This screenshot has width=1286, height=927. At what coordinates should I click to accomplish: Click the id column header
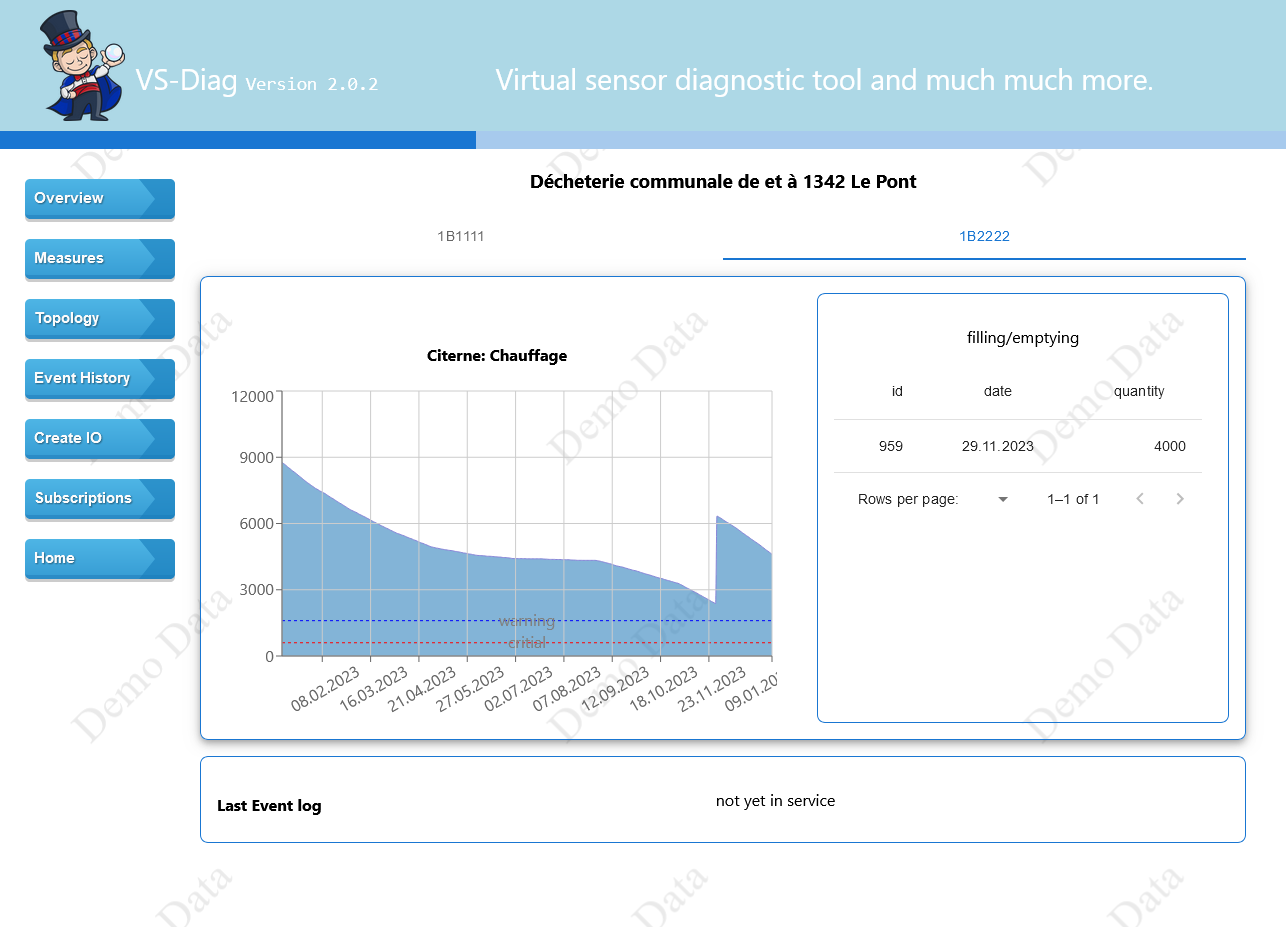[x=897, y=392]
